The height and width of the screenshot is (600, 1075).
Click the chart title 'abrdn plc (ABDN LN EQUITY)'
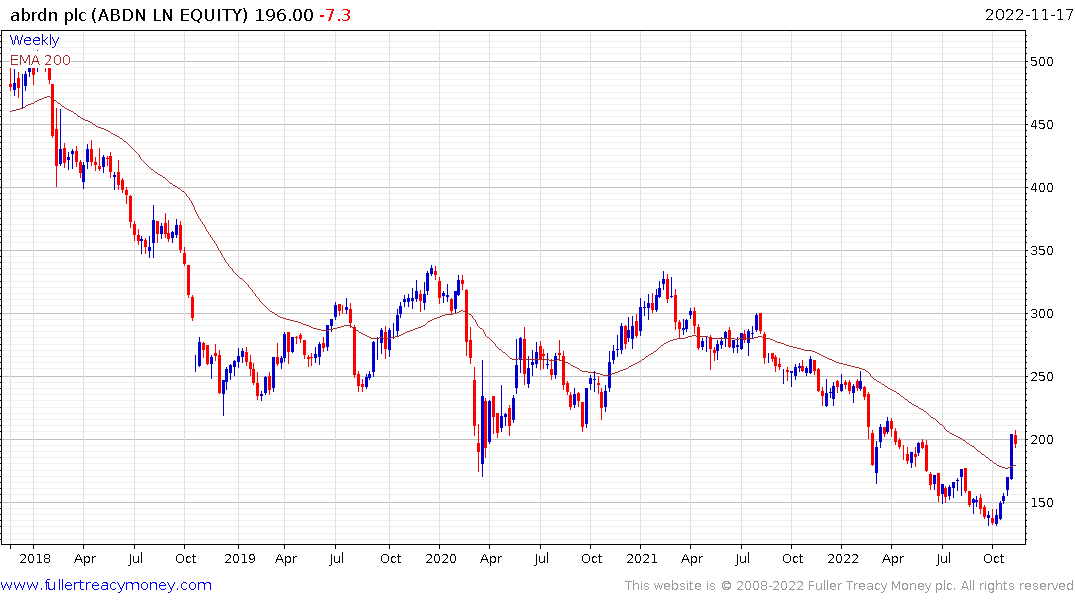pyautogui.click(x=129, y=15)
